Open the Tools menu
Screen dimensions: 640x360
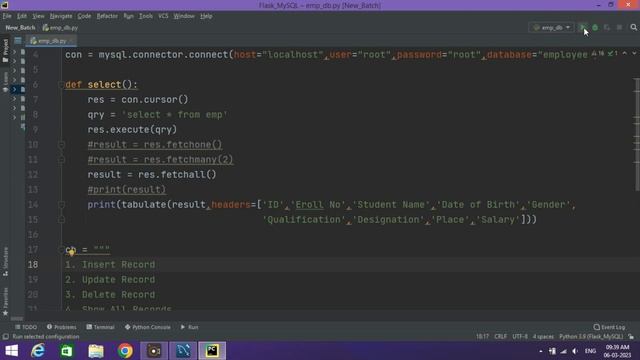click(146, 16)
